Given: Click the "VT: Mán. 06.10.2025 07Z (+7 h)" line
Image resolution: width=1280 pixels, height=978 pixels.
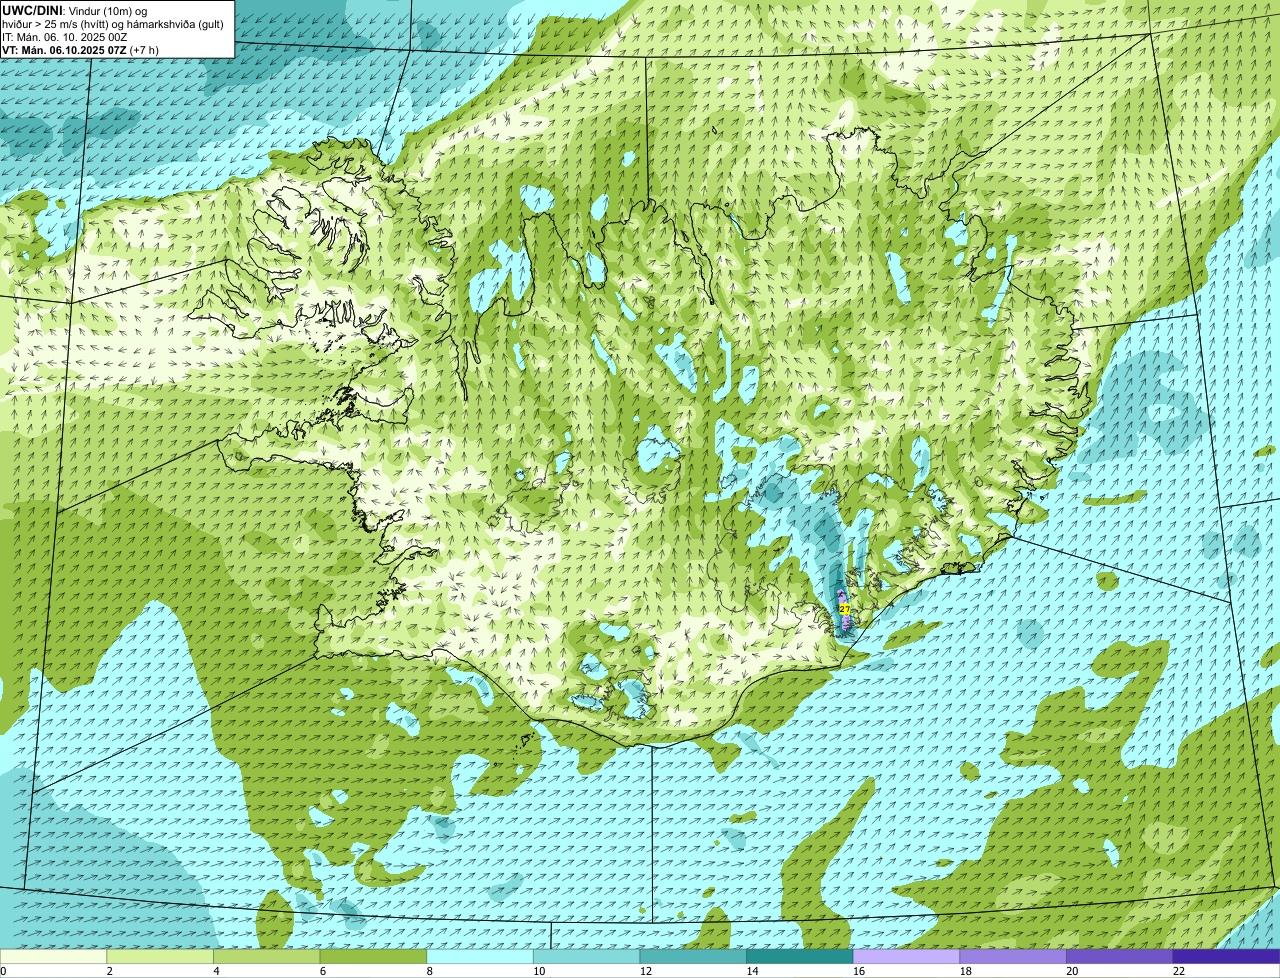Looking at the screenshot, I should pyautogui.click(x=80, y=50).
